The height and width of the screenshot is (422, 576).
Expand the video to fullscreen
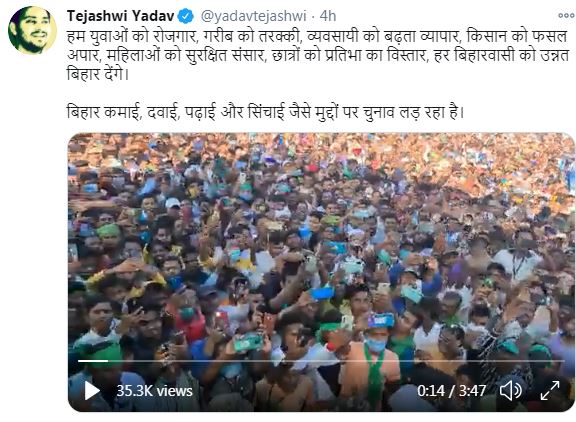coord(550,390)
